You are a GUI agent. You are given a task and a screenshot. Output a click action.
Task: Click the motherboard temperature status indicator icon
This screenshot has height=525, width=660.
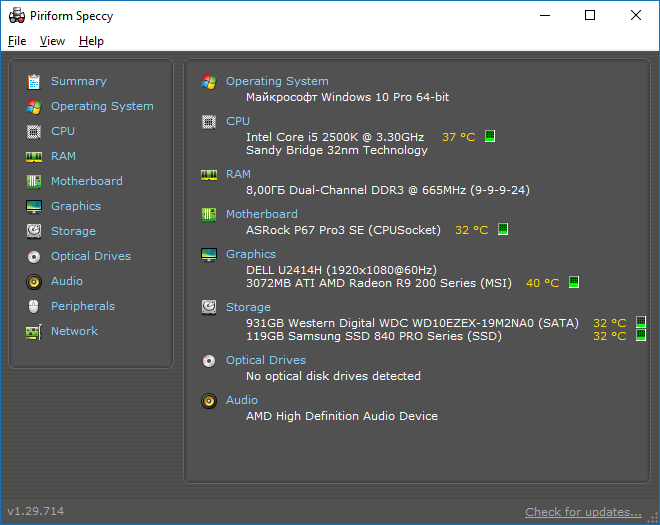pyautogui.click(x=503, y=229)
